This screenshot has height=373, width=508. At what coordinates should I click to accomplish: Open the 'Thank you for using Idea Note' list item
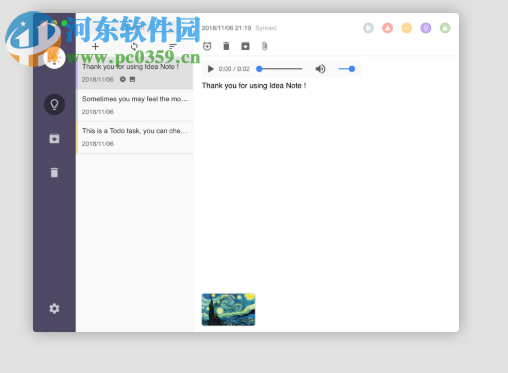click(x=135, y=73)
